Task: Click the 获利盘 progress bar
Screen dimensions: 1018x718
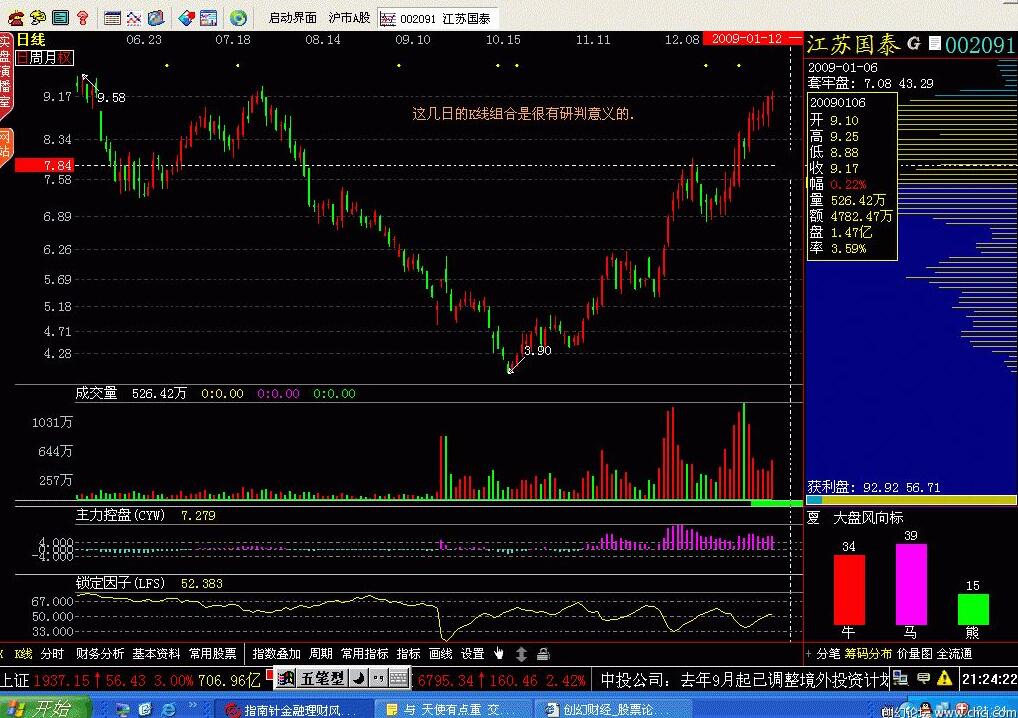Action: [x=911, y=500]
